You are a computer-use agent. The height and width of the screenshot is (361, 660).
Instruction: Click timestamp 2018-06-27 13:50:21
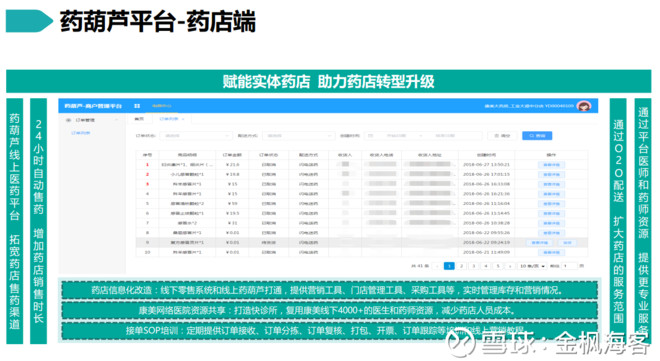486,165
